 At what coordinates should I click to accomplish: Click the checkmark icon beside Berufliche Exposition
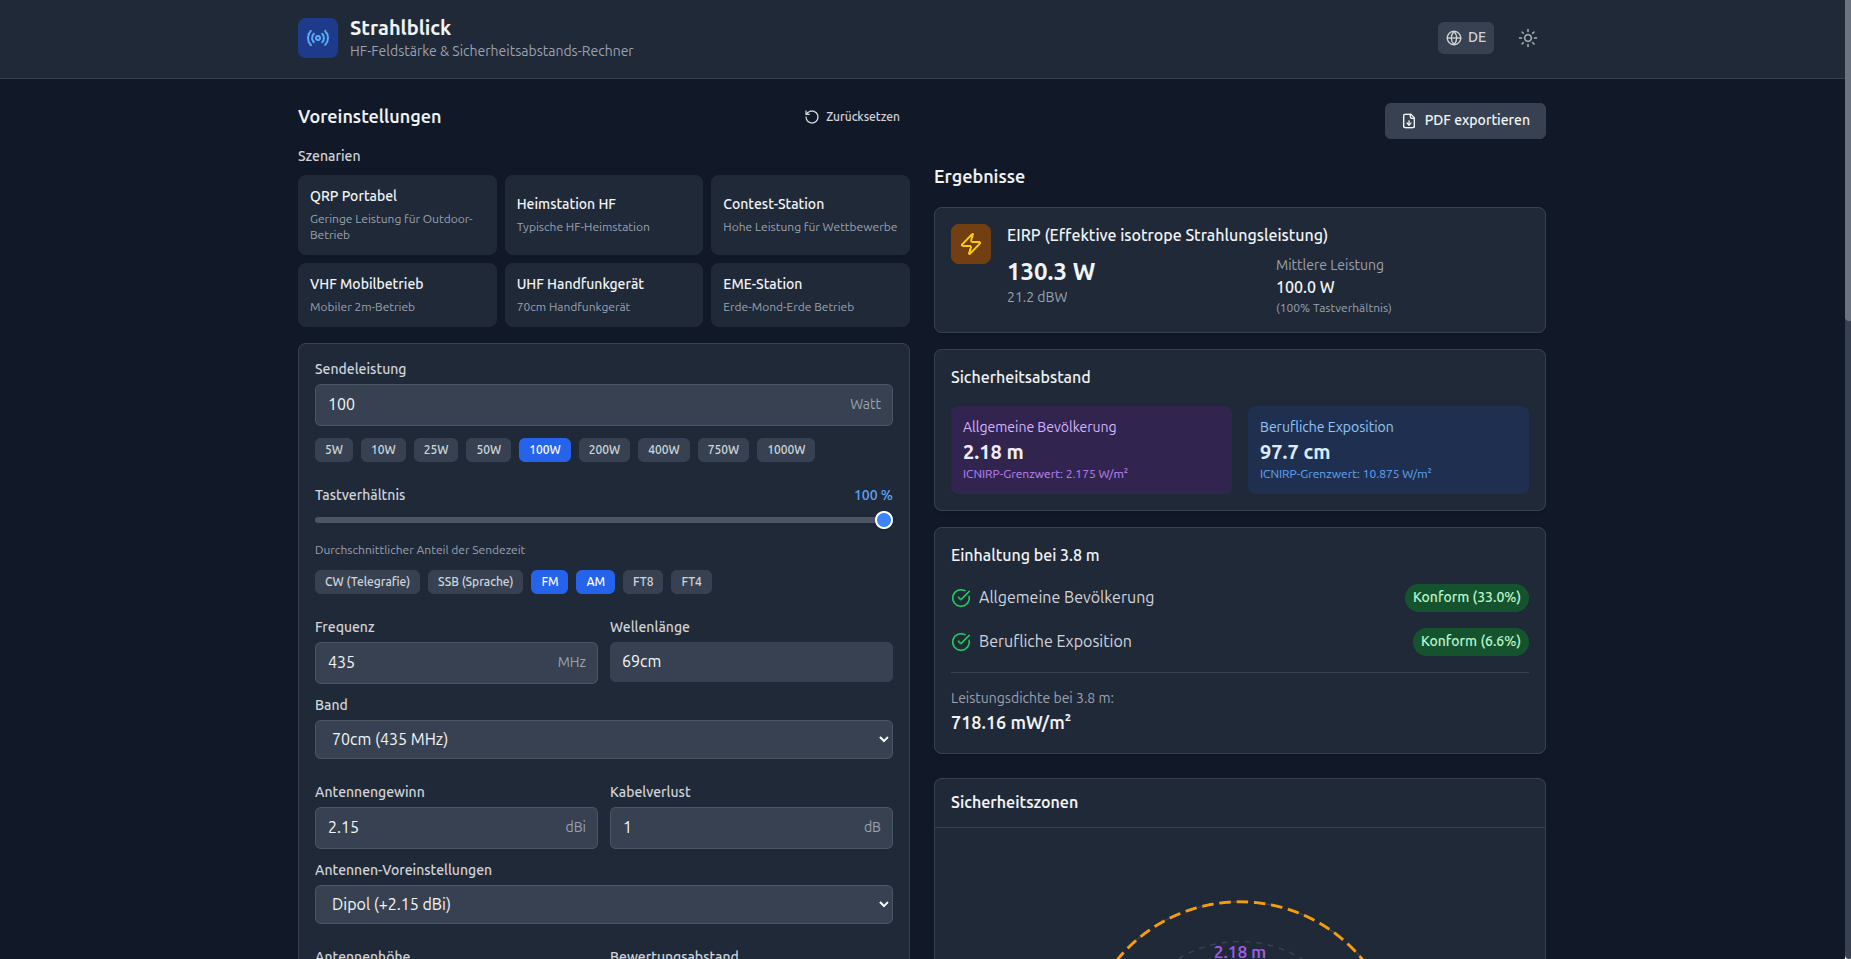[x=961, y=642]
